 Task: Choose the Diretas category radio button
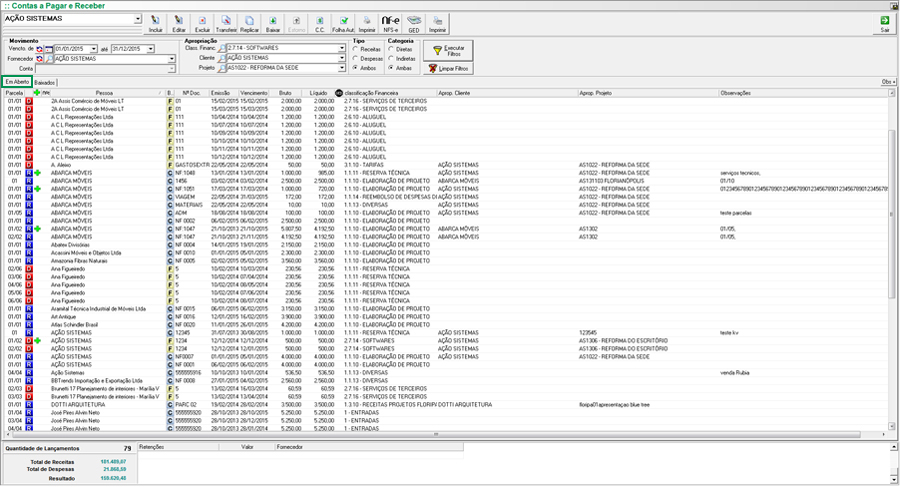(x=391, y=48)
